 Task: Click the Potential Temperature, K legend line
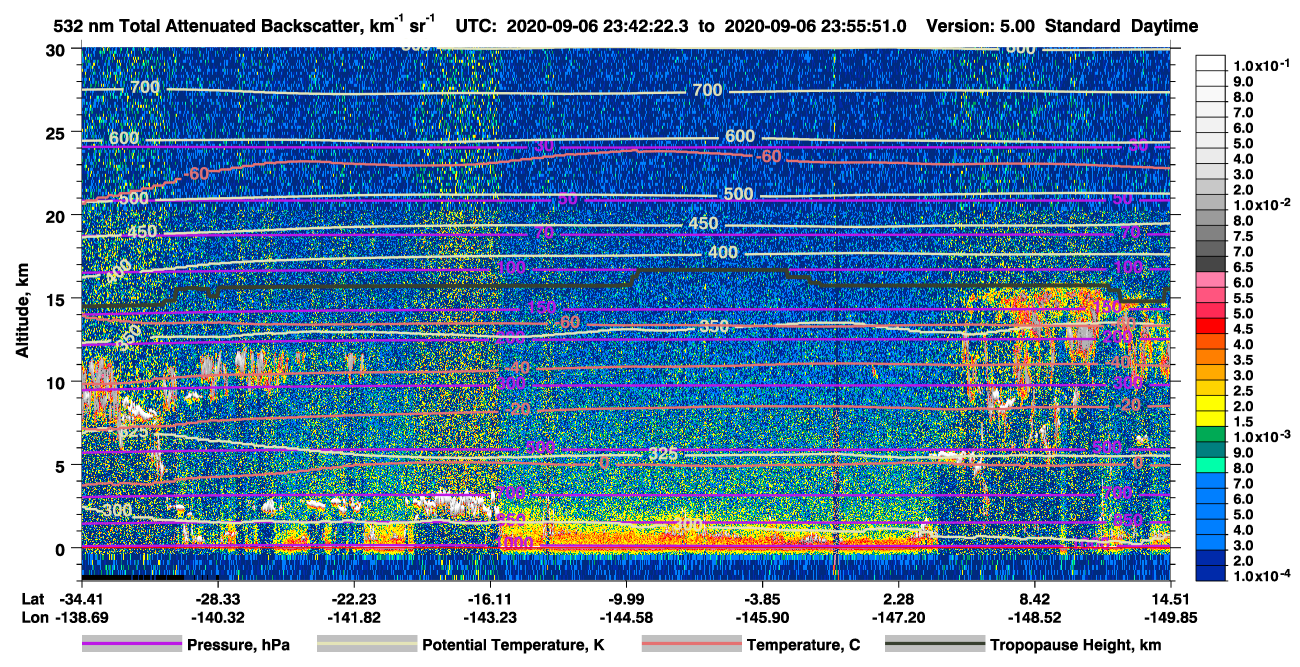click(x=367, y=645)
